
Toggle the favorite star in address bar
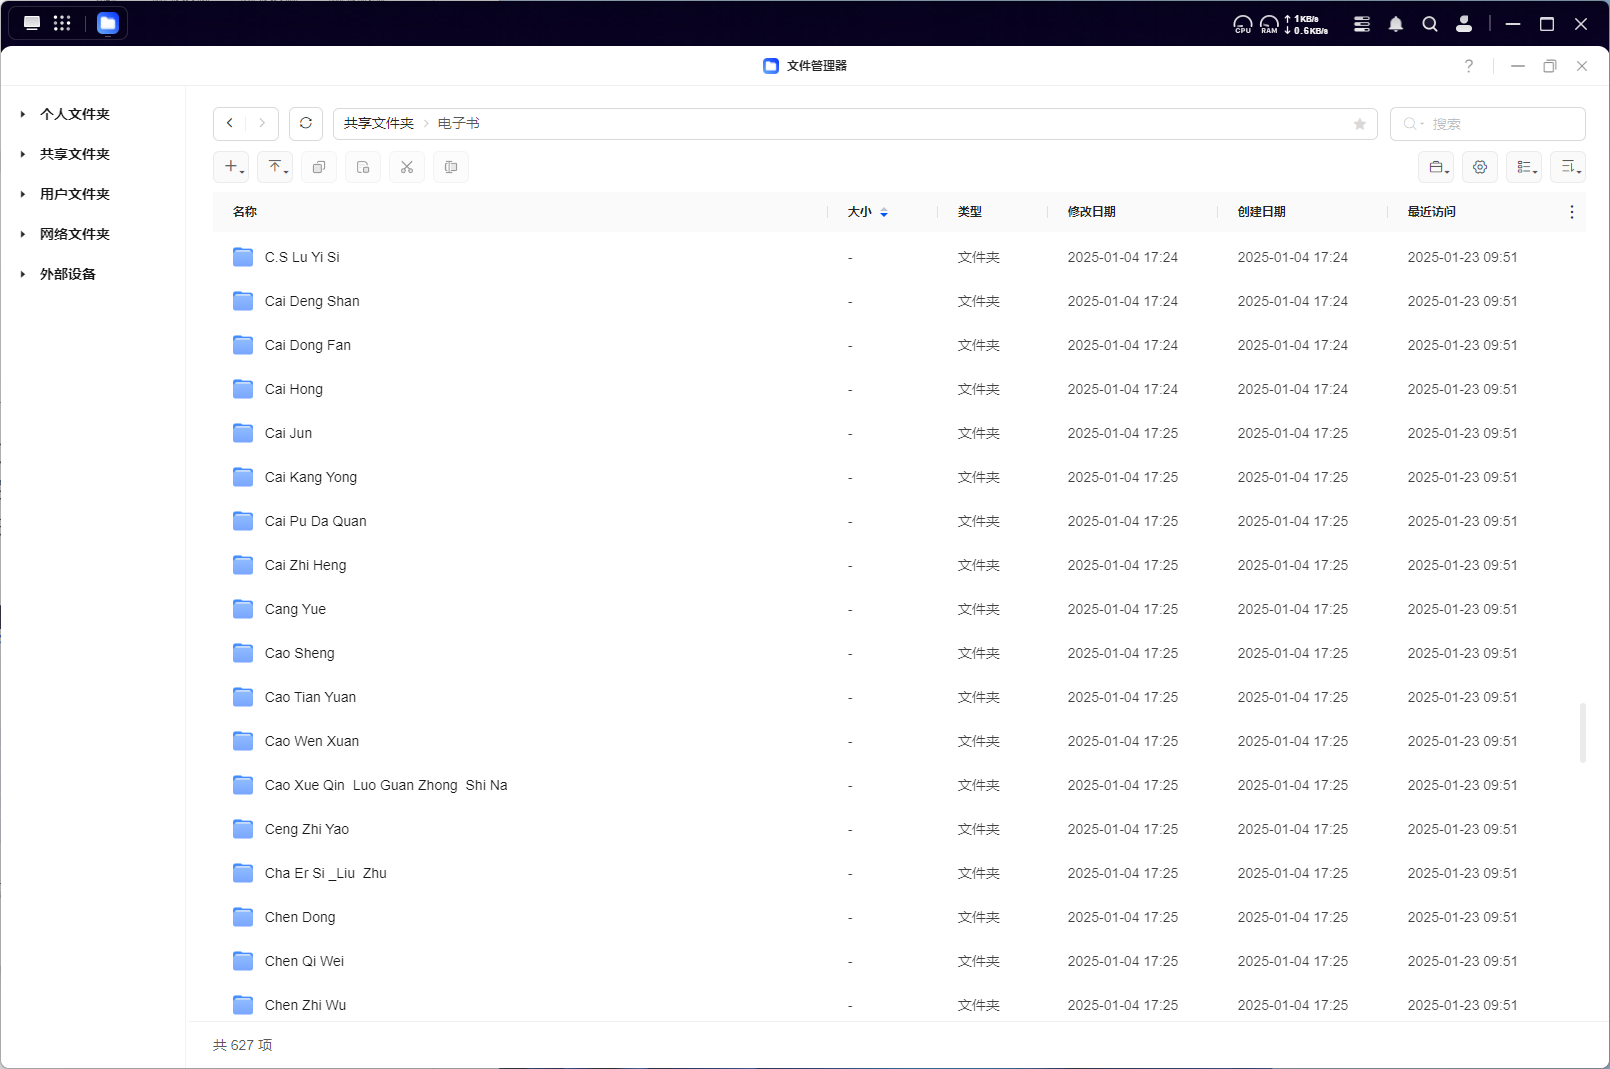[1359, 124]
